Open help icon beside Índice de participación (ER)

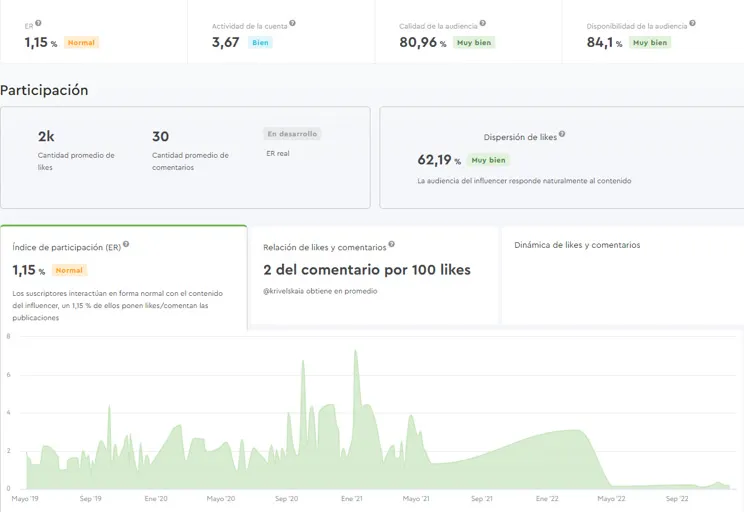click(x=126, y=244)
